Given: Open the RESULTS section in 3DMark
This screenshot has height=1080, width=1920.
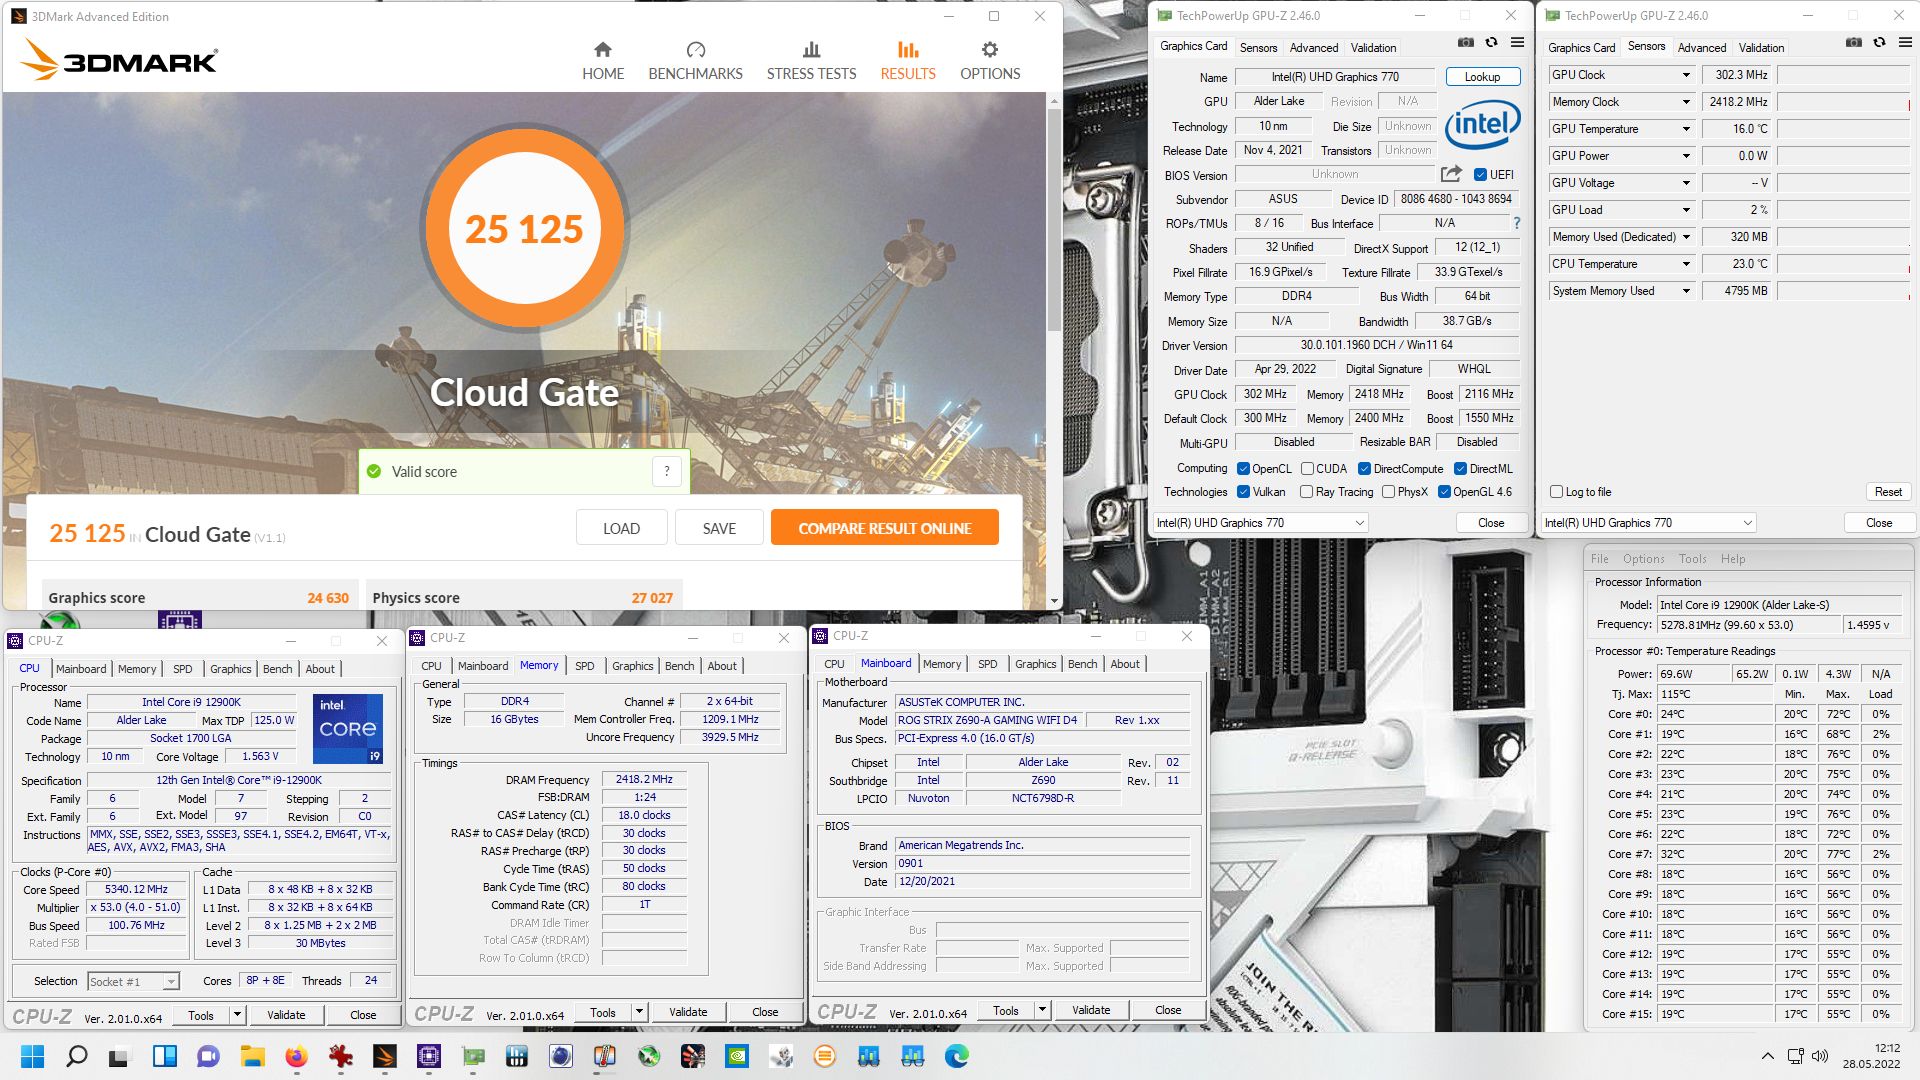Looking at the screenshot, I should (x=908, y=62).
